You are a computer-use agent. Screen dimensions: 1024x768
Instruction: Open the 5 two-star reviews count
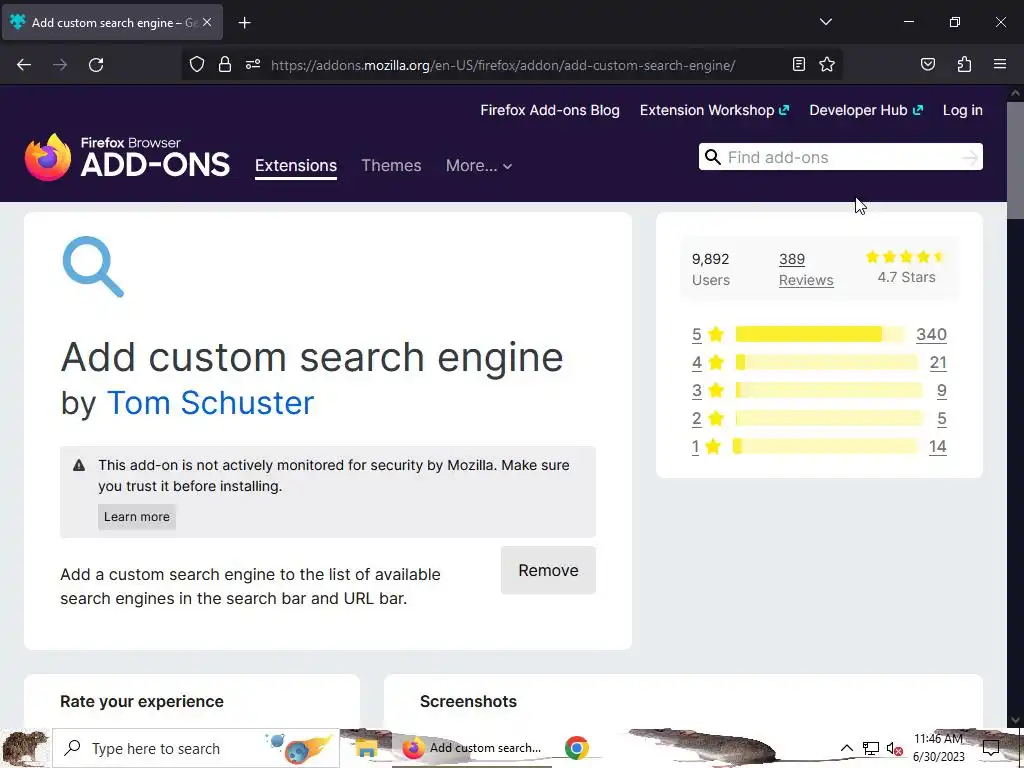pos(942,419)
